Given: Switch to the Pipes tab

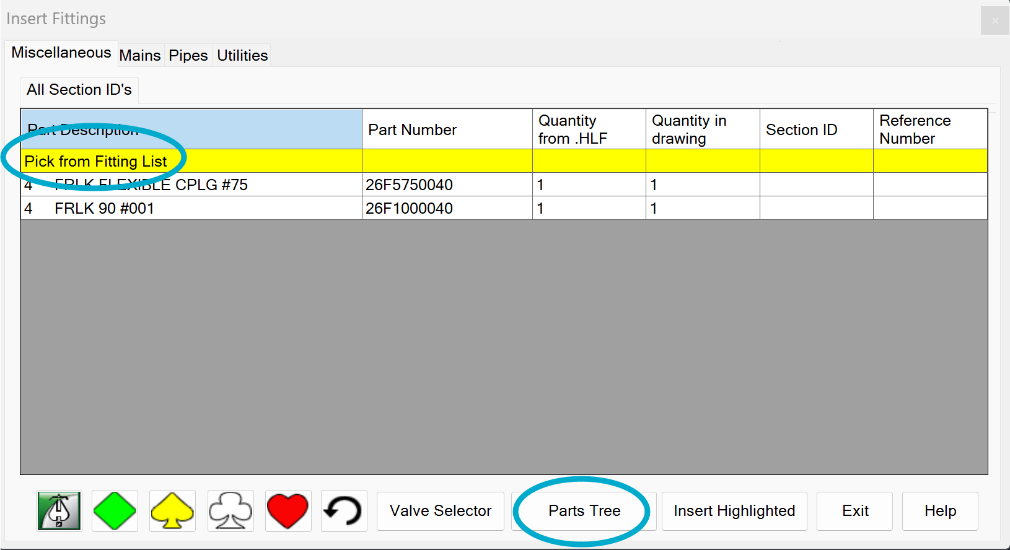Looking at the screenshot, I should coord(188,55).
